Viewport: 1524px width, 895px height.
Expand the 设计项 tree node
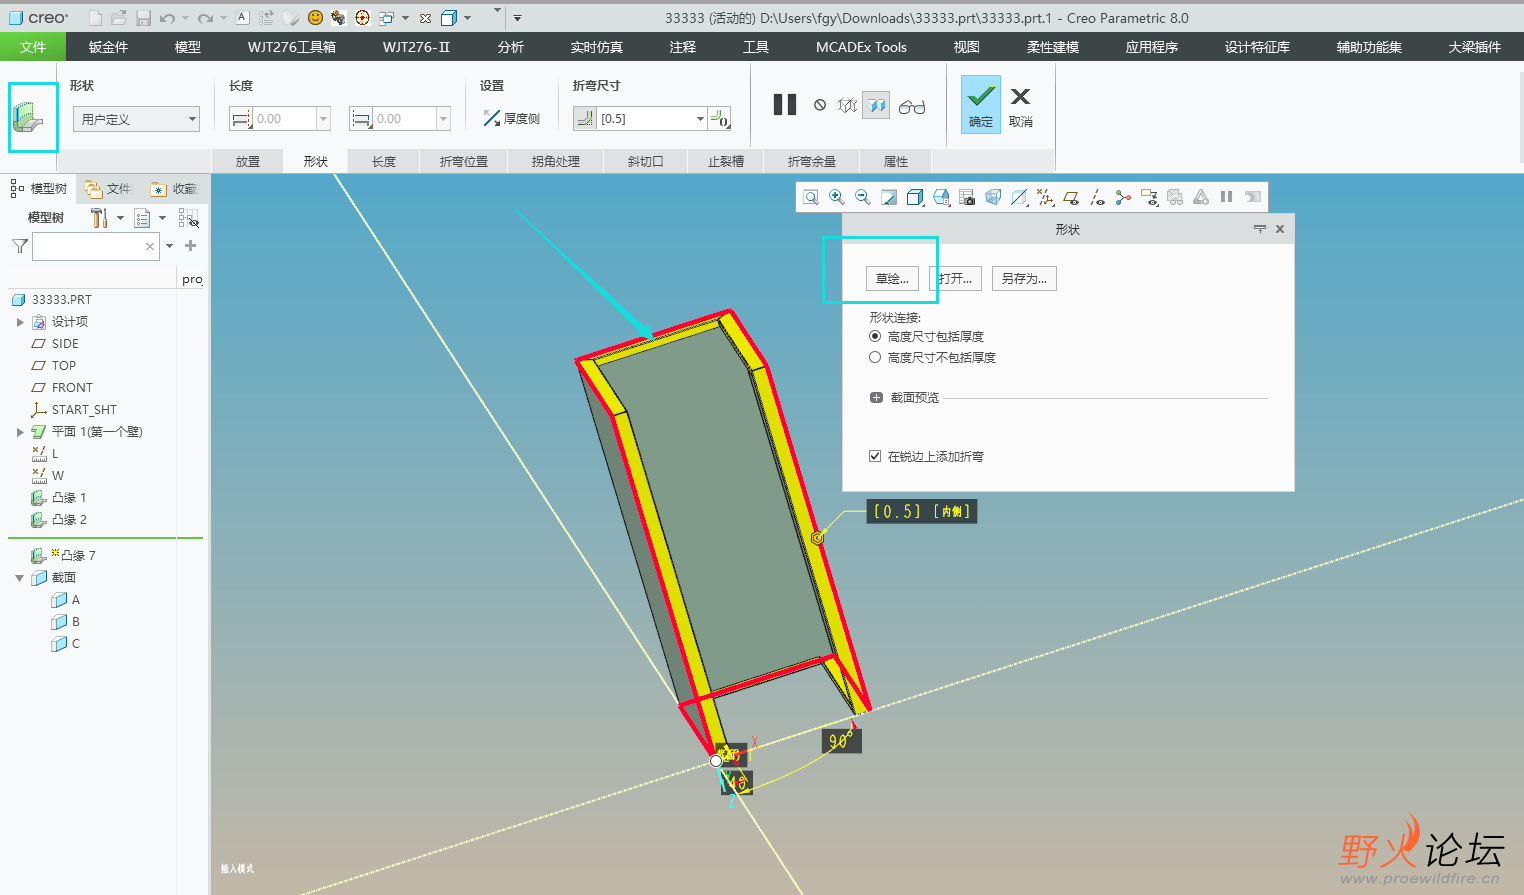pyautogui.click(x=20, y=322)
